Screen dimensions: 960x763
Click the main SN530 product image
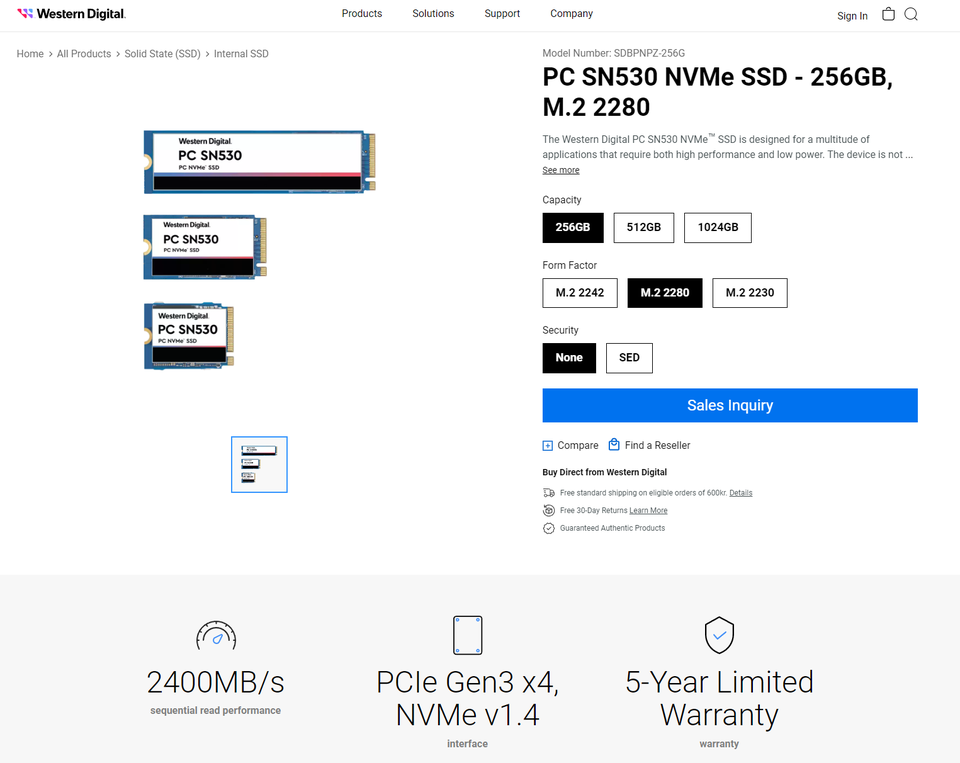[260, 250]
